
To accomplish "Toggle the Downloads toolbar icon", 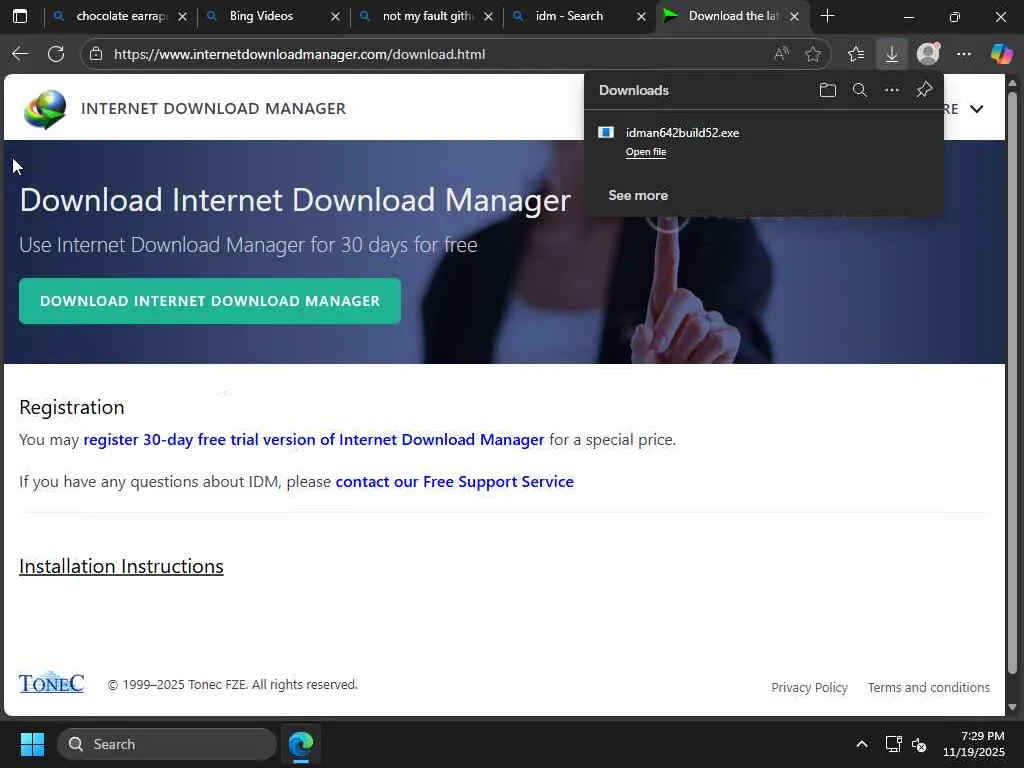I will 891,54.
